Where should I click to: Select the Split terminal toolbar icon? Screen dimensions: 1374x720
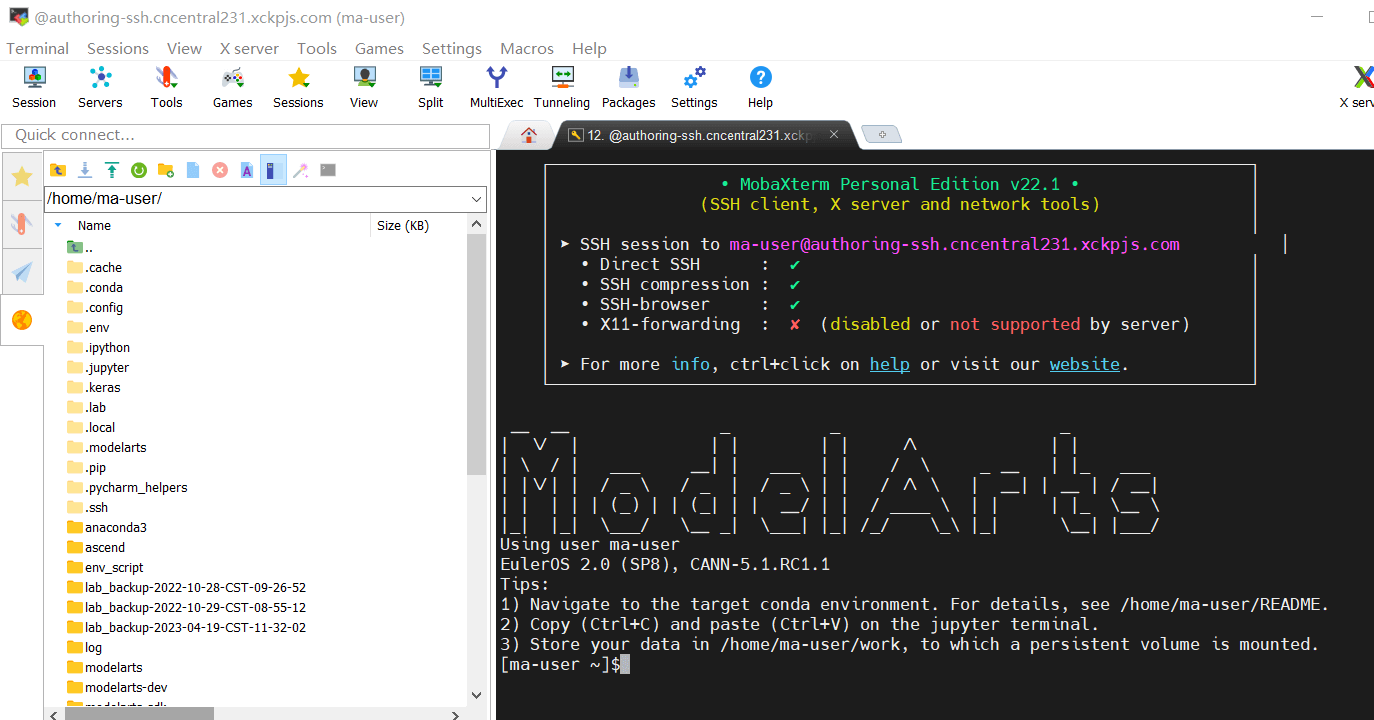431,87
